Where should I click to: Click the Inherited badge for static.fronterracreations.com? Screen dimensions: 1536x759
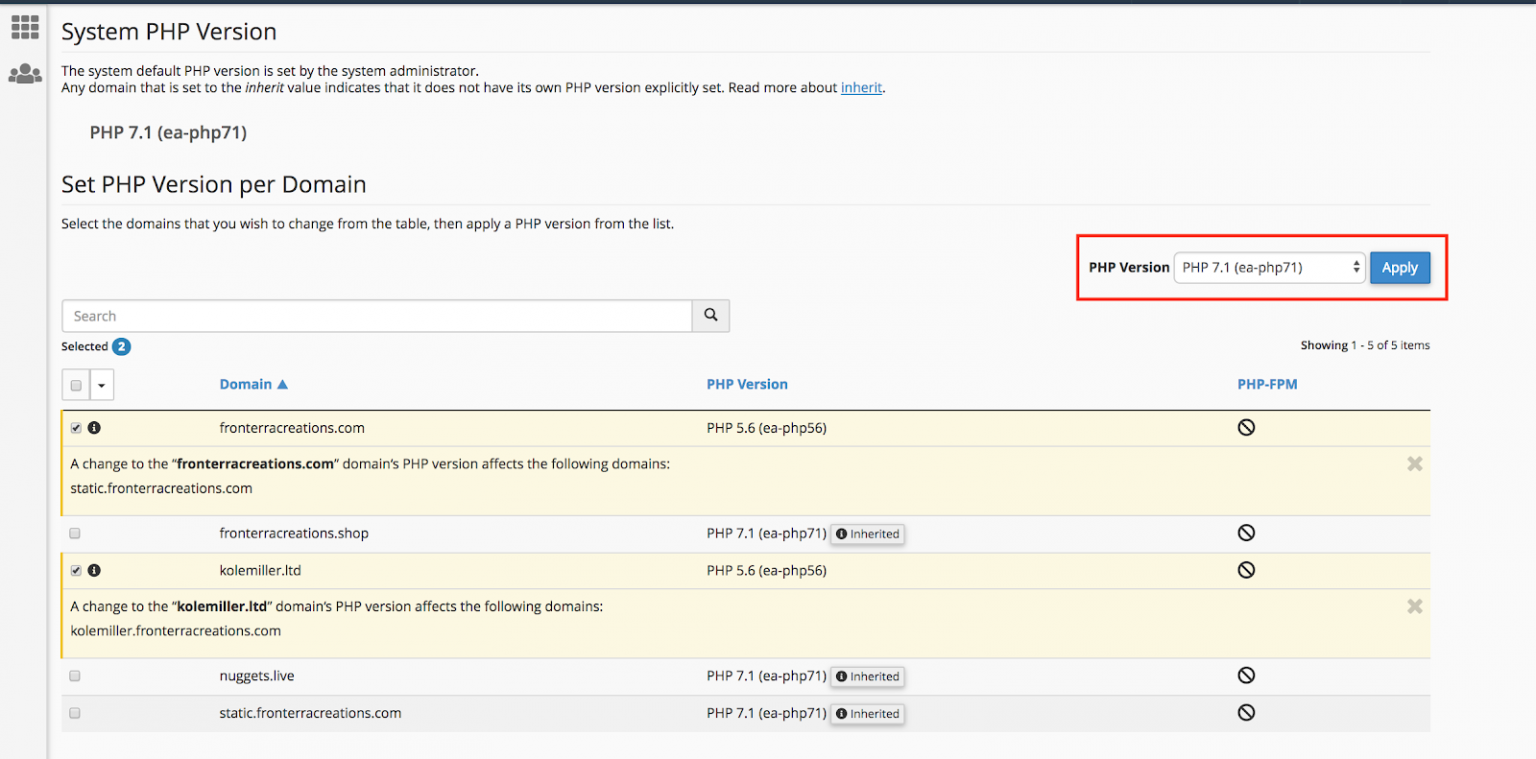pos(867,713)
